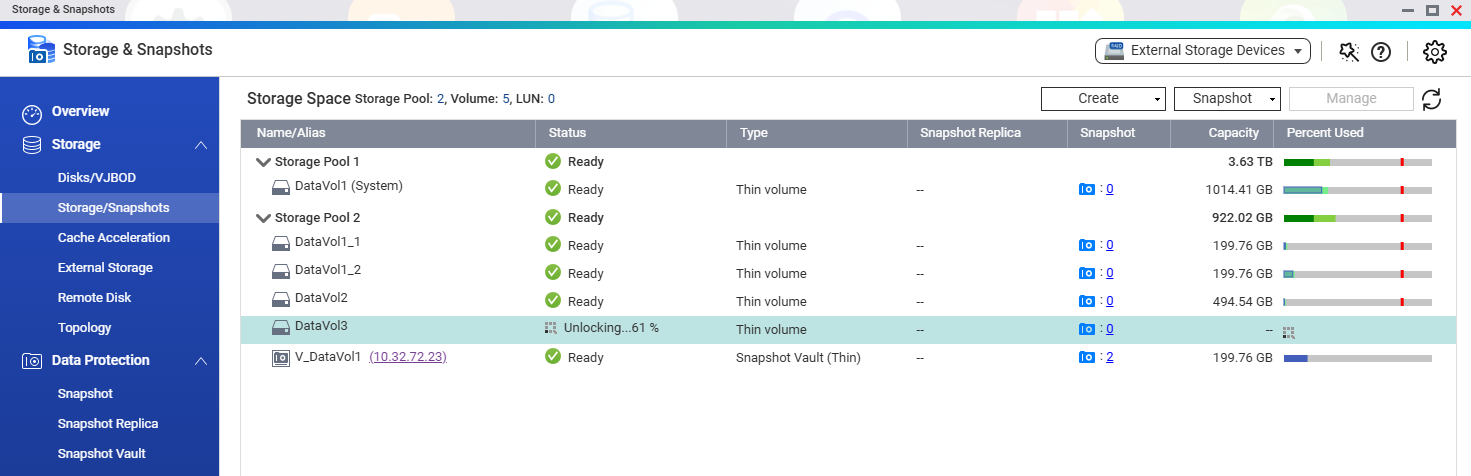Screen dimensions: 1471x476
Task: Open the Overview page in sidebar
Action: pyautogui.click(x=80, y=111)
